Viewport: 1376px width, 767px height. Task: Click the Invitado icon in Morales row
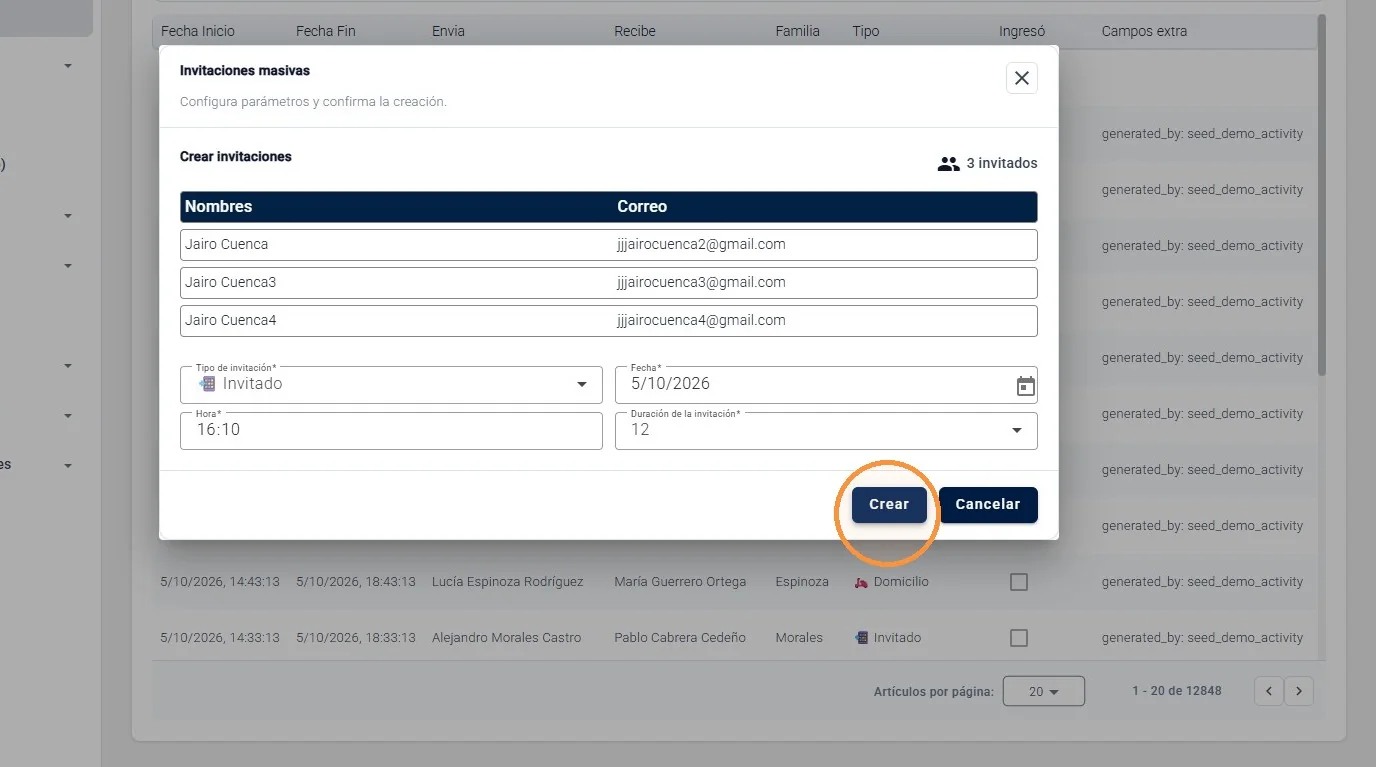861,638
